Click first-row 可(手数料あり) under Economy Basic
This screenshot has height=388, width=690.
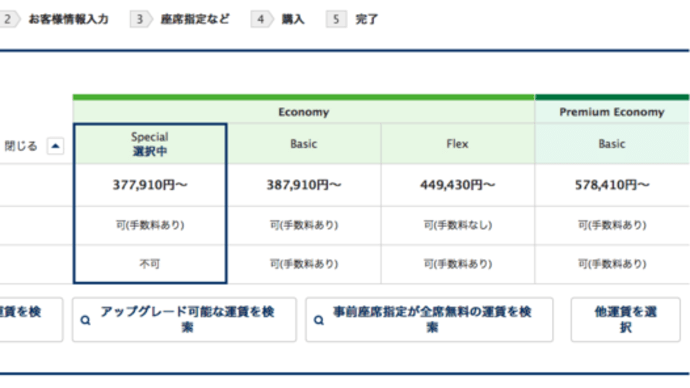coord(304,225)
